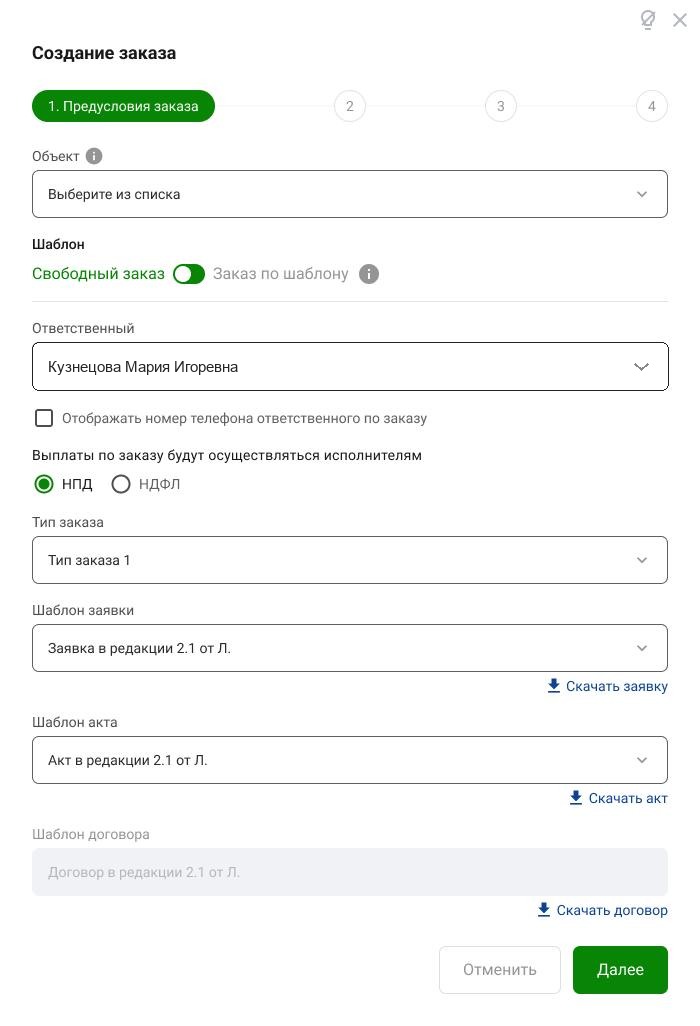Open the Тип заказа dropdown

[350, 560]
